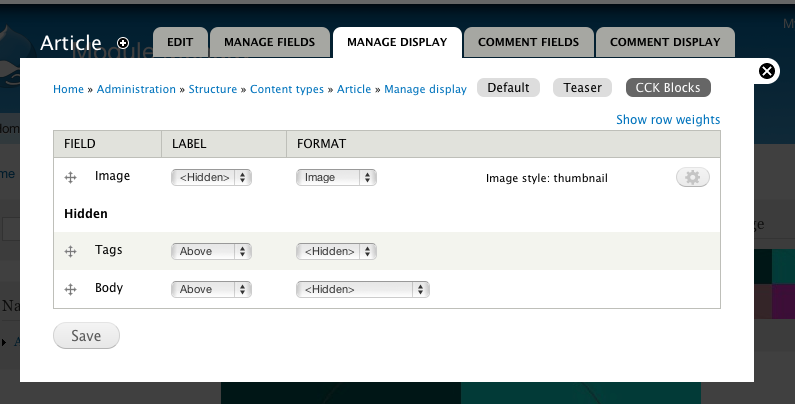
Task: Open the Comment Fields tab
Action: (528, 42)
